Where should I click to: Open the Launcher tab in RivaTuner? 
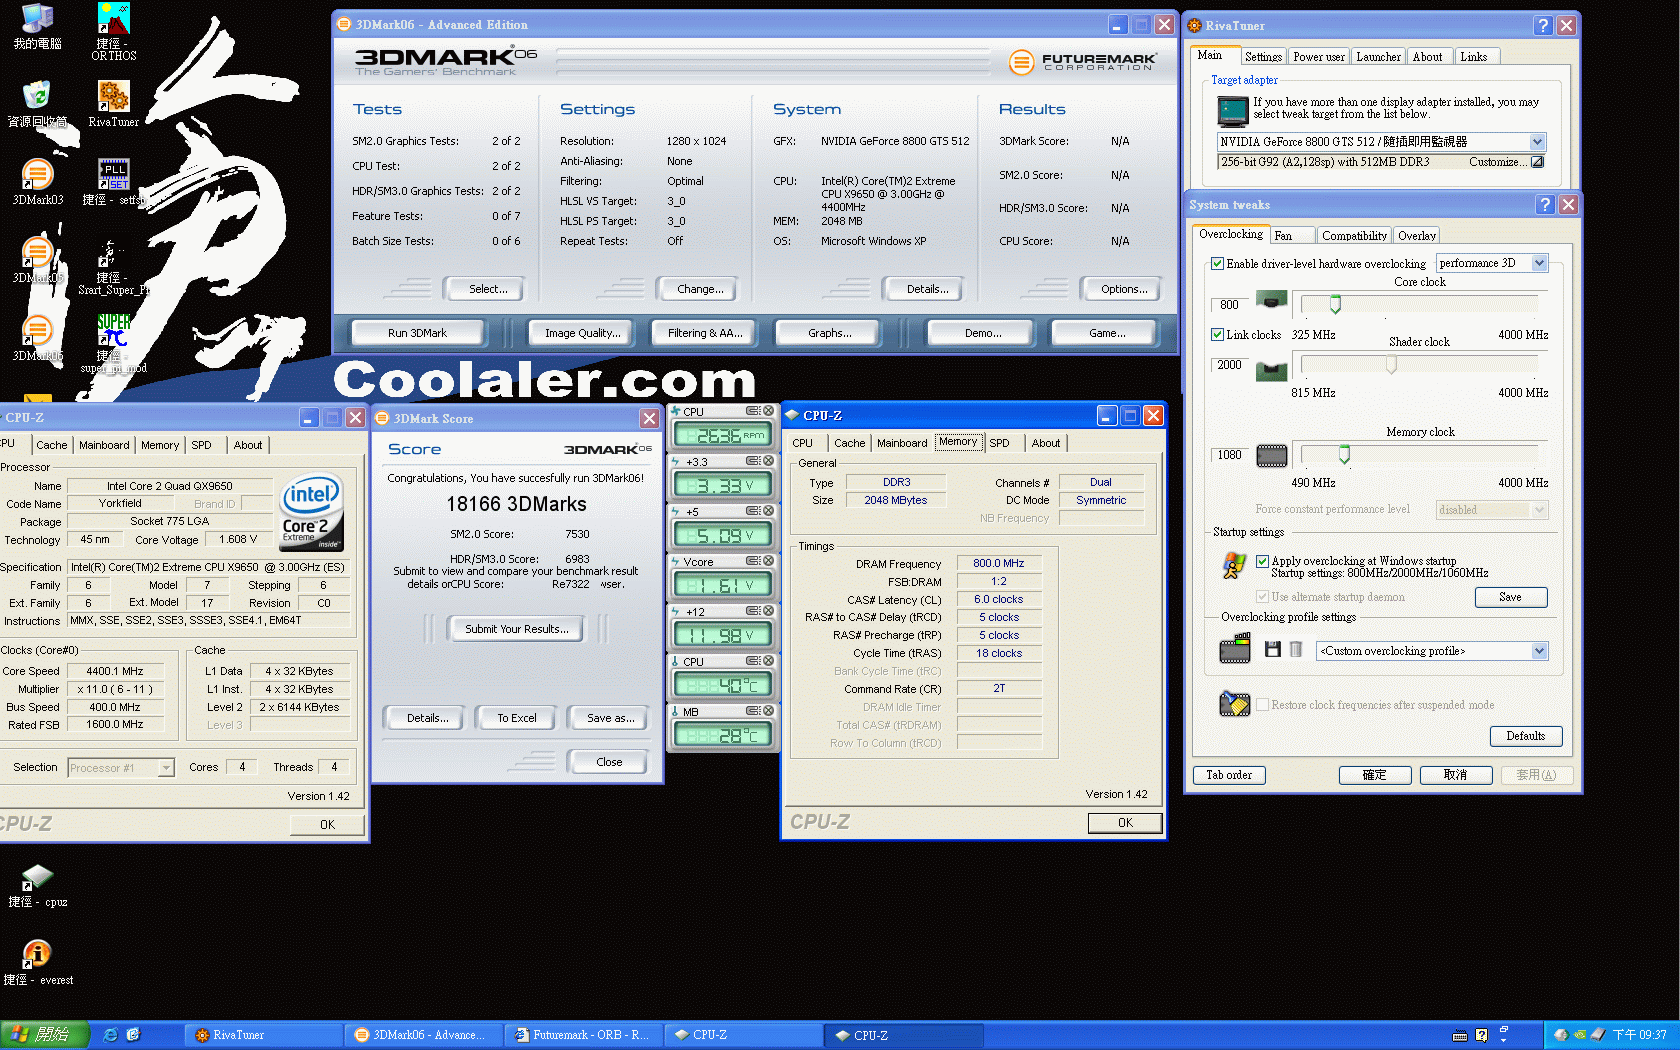(1378, 57)
